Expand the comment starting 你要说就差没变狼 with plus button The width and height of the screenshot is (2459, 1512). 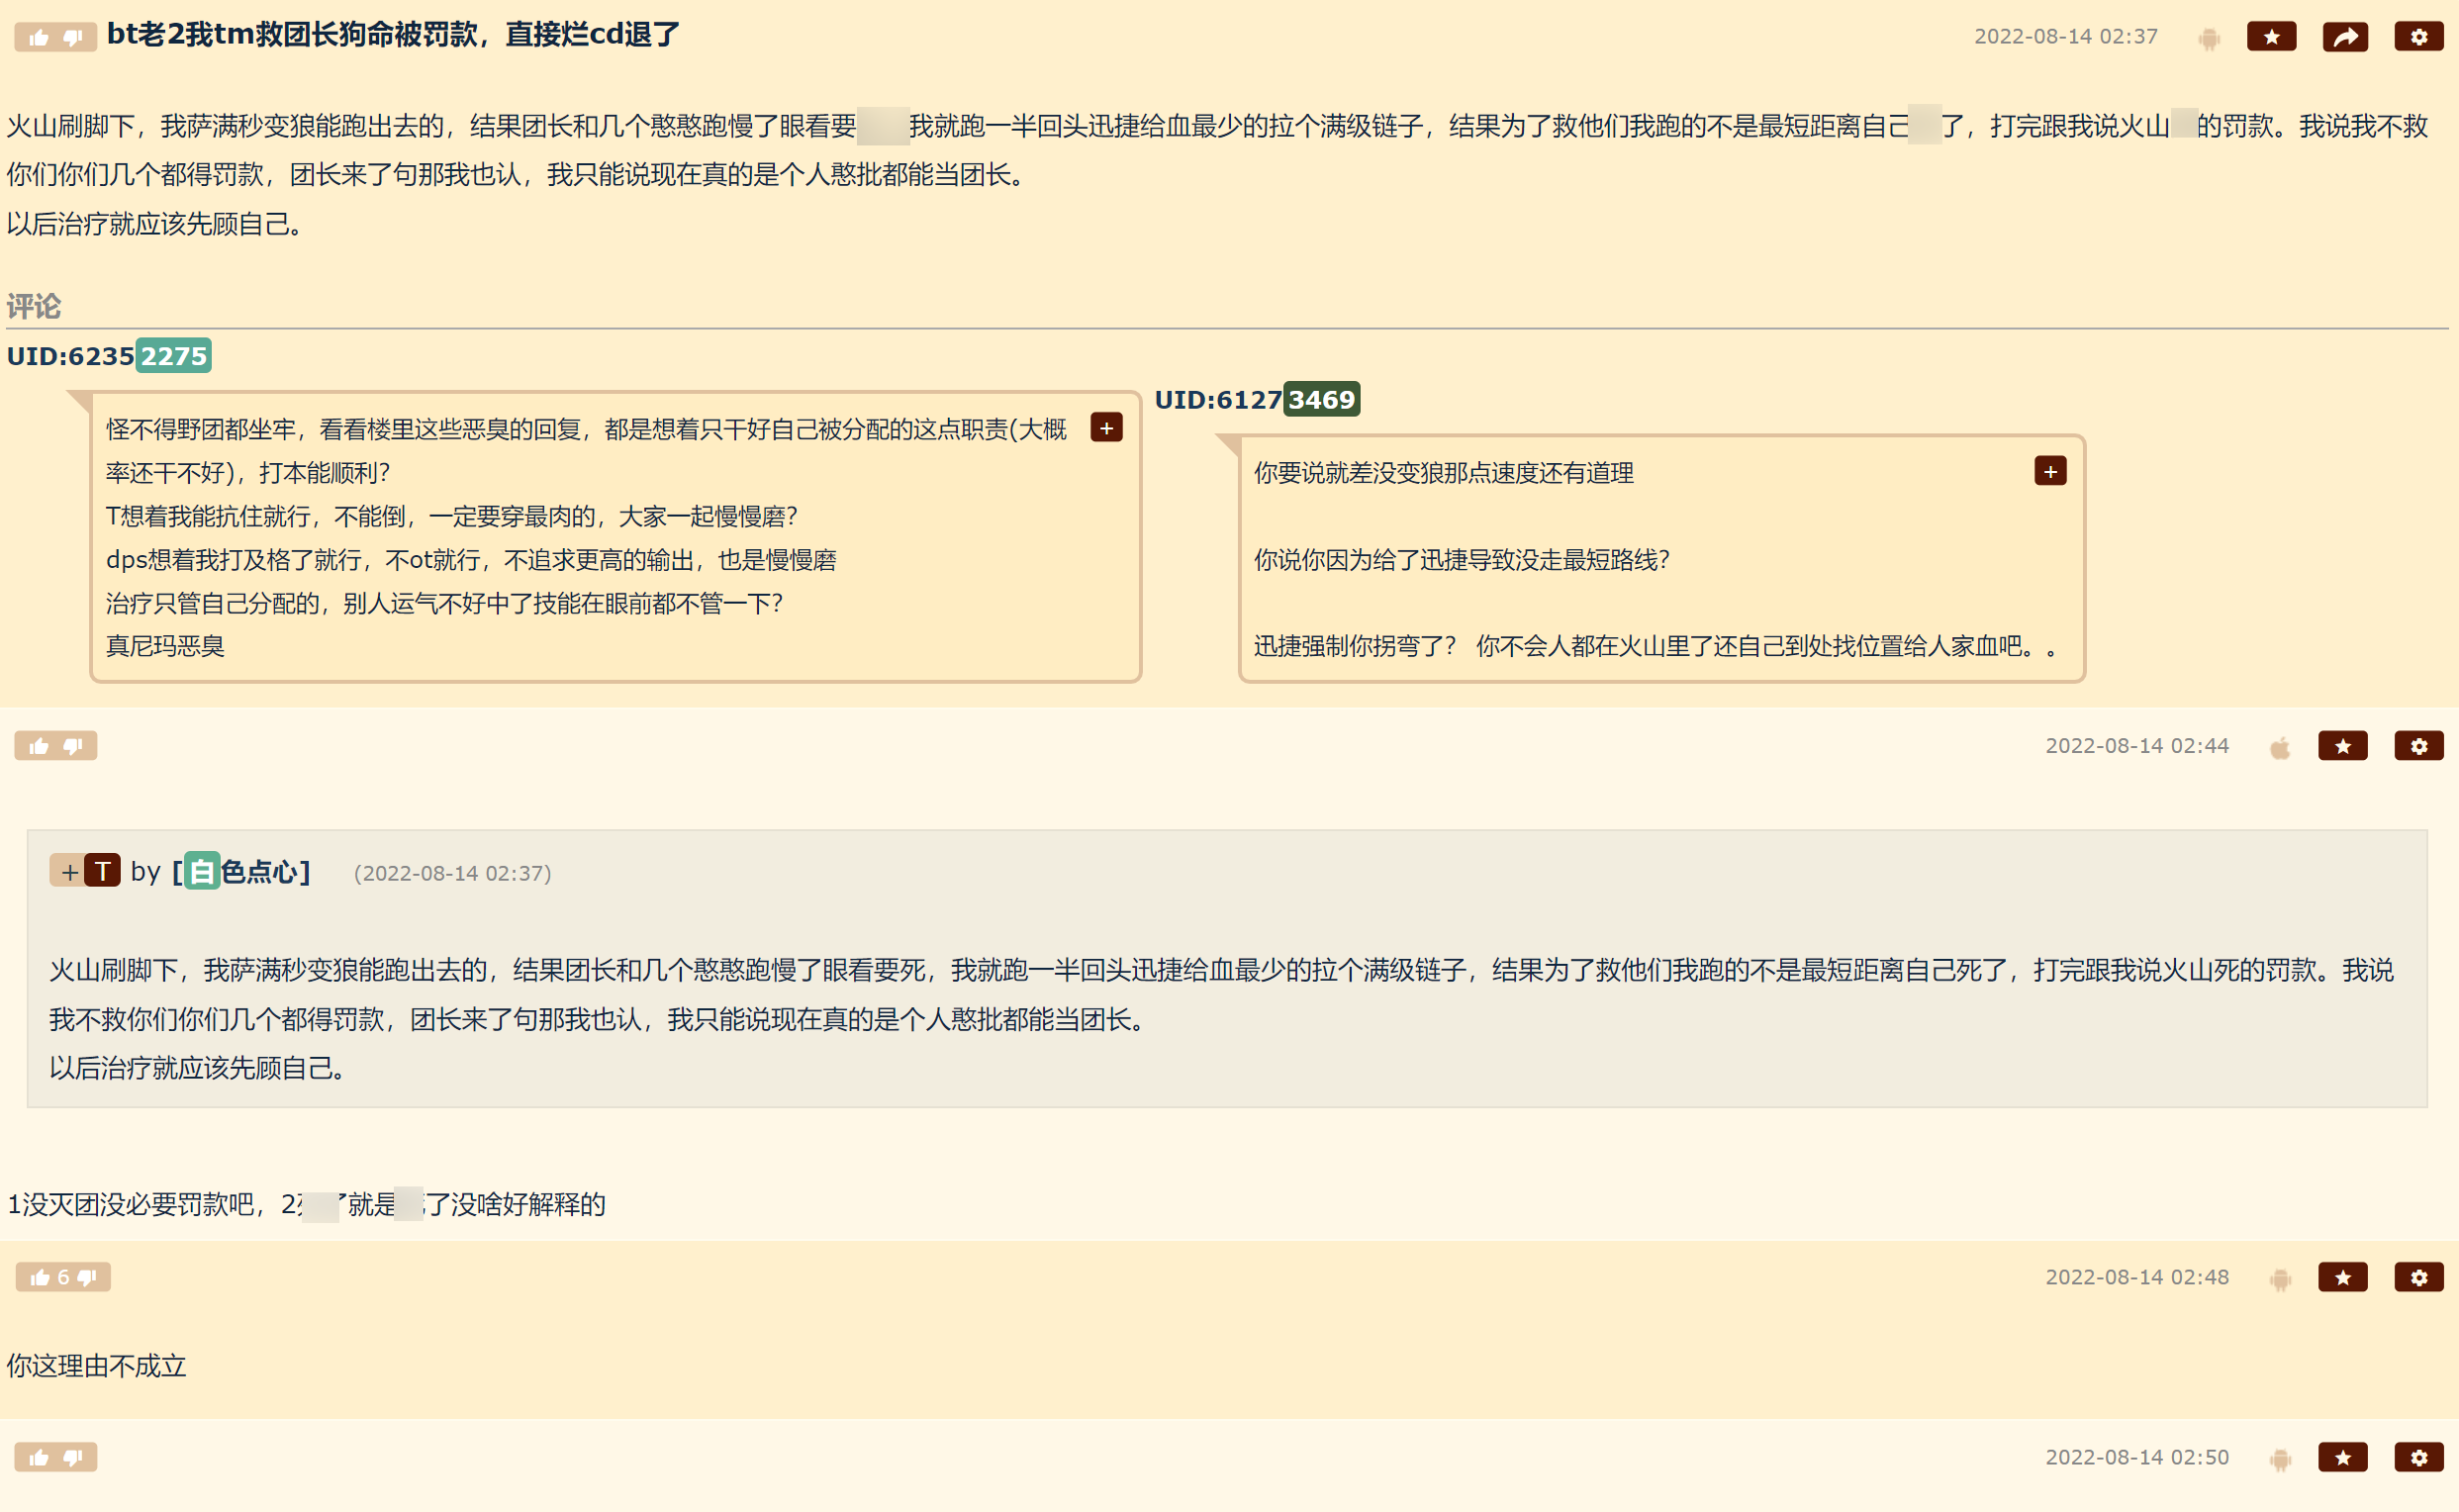2050,471
